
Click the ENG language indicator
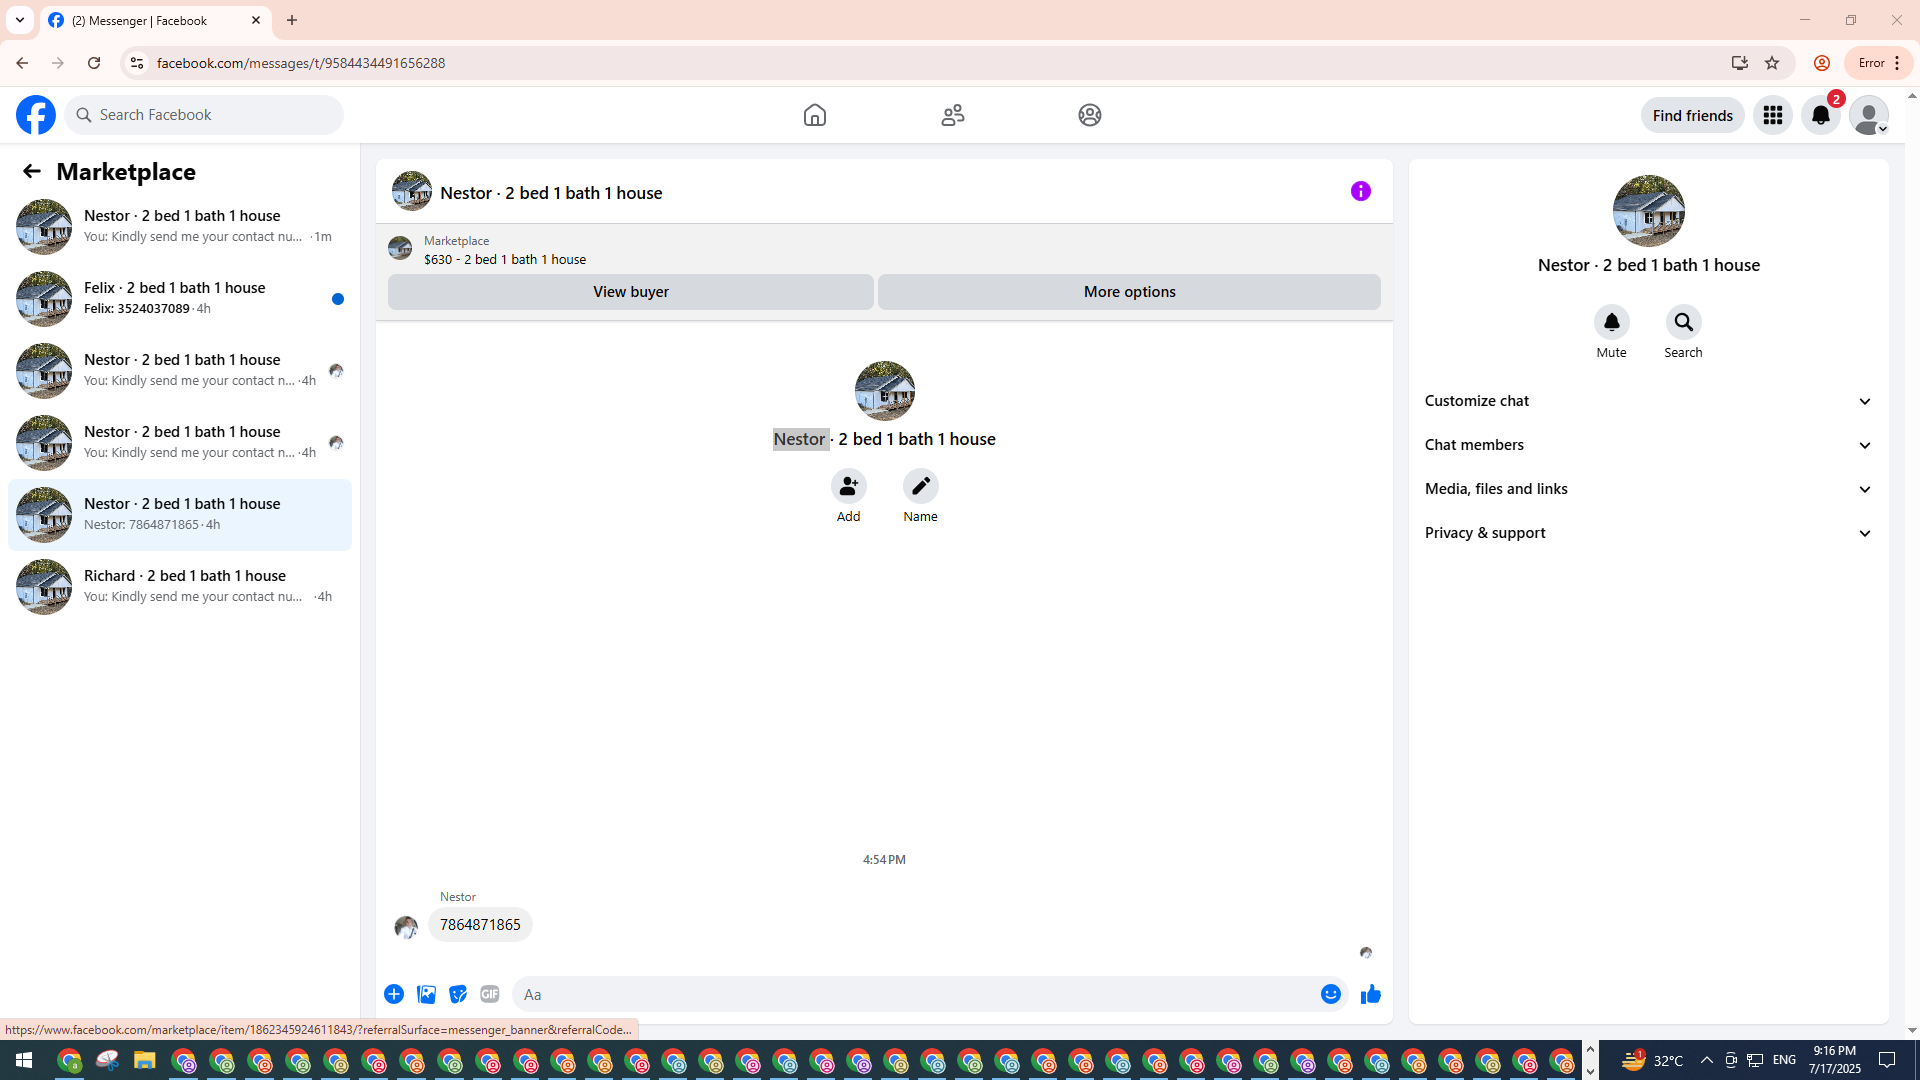pos(1785,1060)
